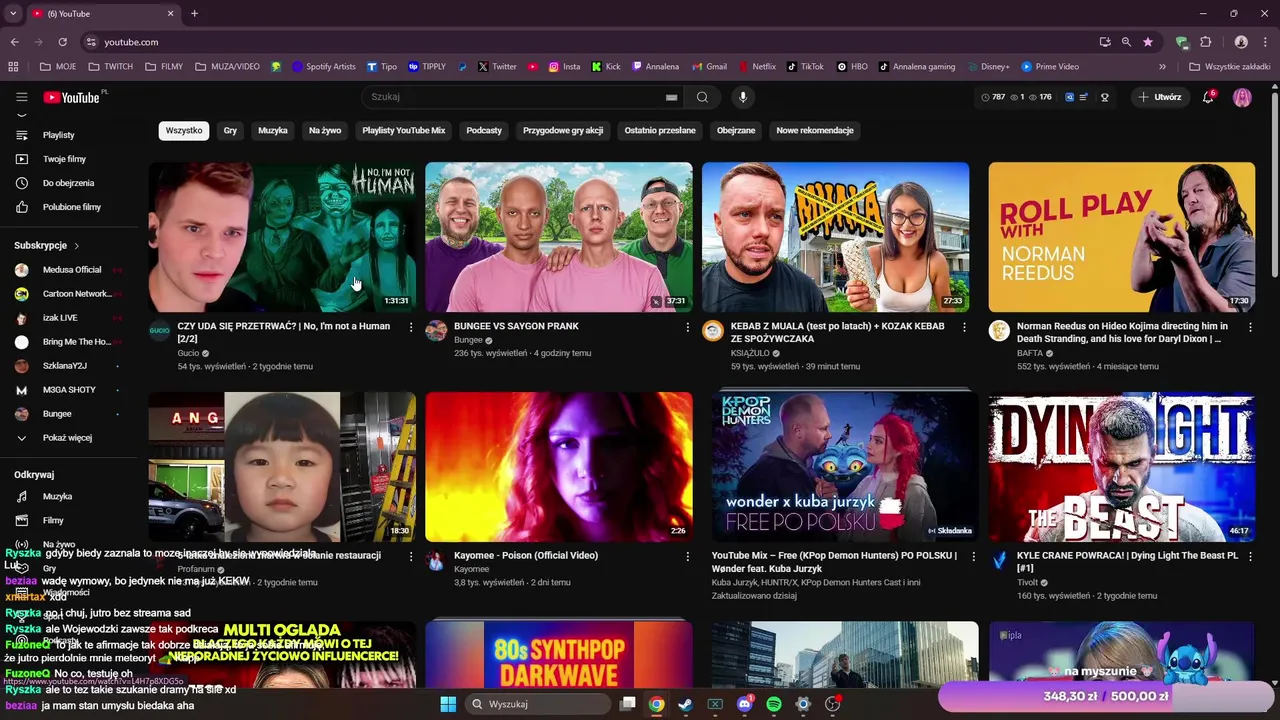
Task: Open the Netflix bookmark
Action: pos(758,67)
